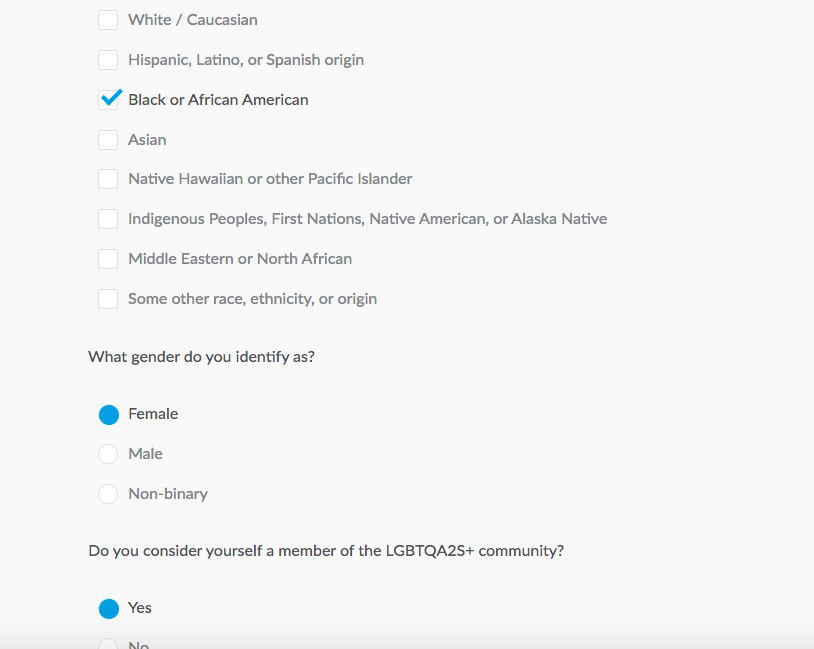Uncheck Black or African American checkbox
This screenshot has width=814, height=649.
[x=108, y=100]
